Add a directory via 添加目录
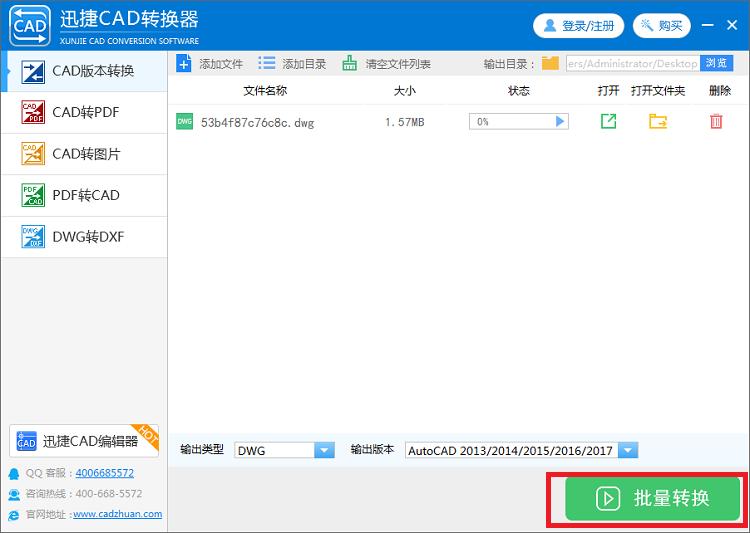The image size is (750, 533). pos(292,64)
